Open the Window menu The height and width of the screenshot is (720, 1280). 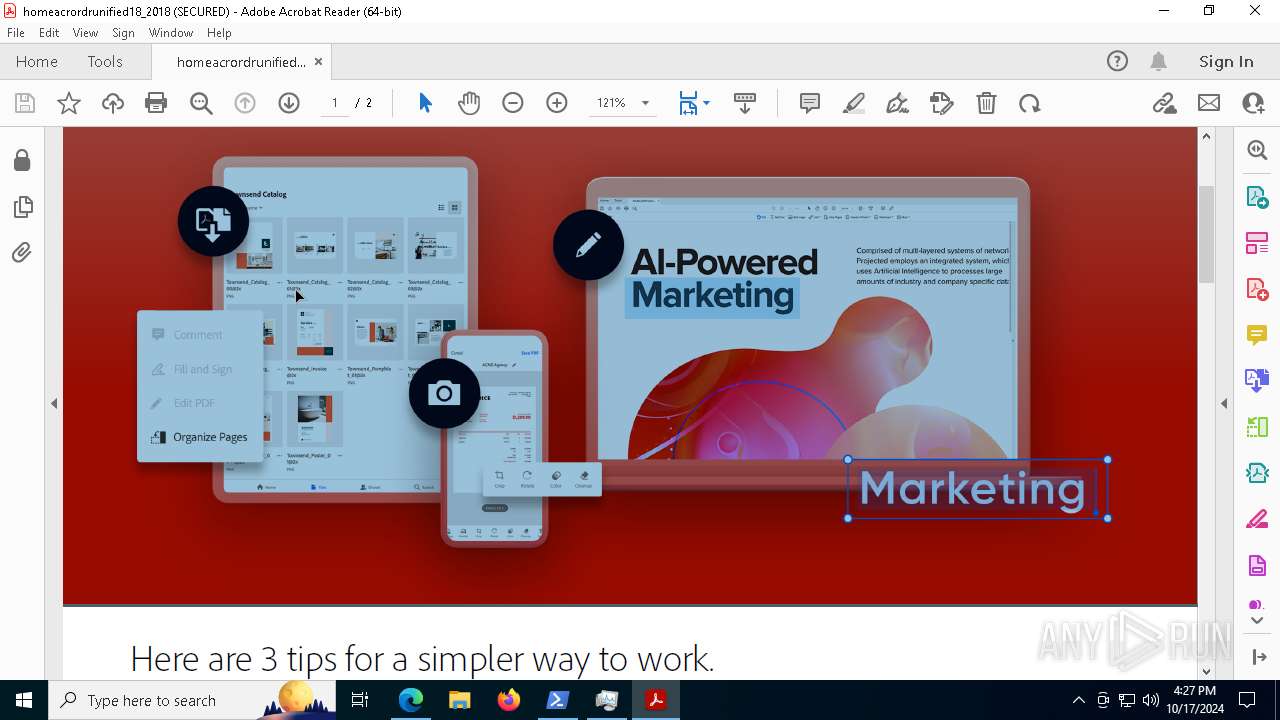click(171, 32)
